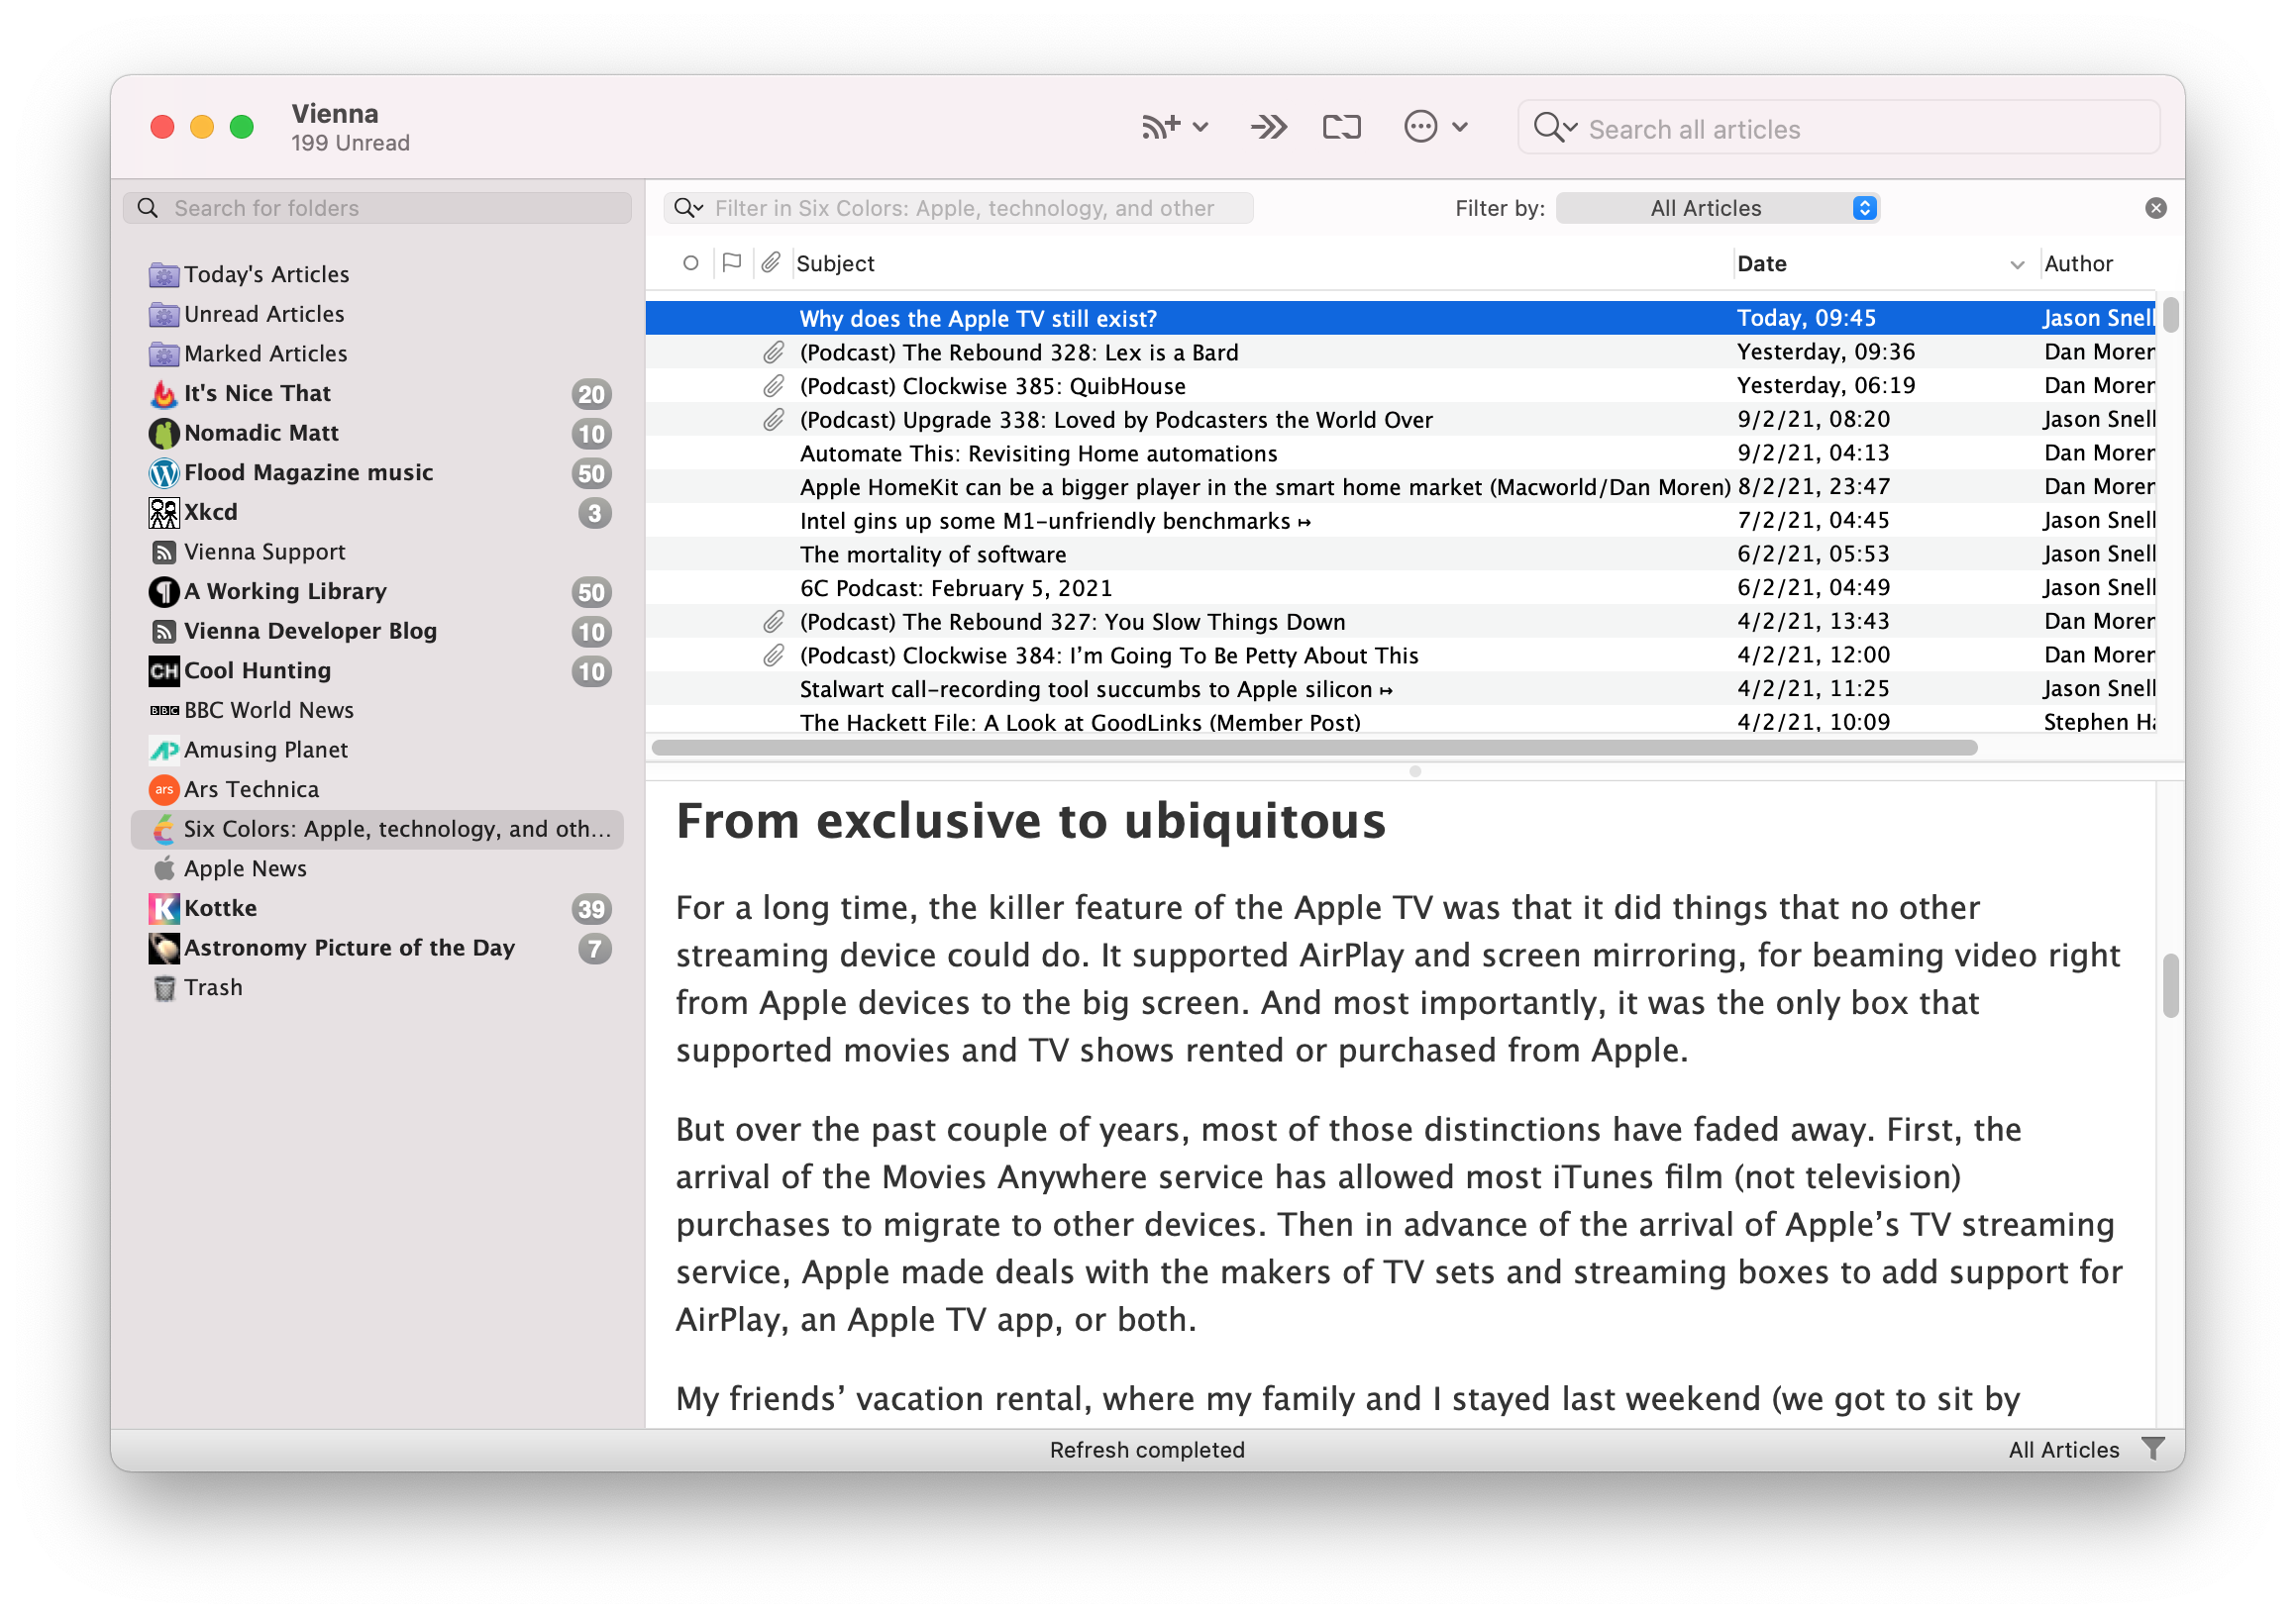Click the refresh/subscribe feed icon

[1154, 128]
